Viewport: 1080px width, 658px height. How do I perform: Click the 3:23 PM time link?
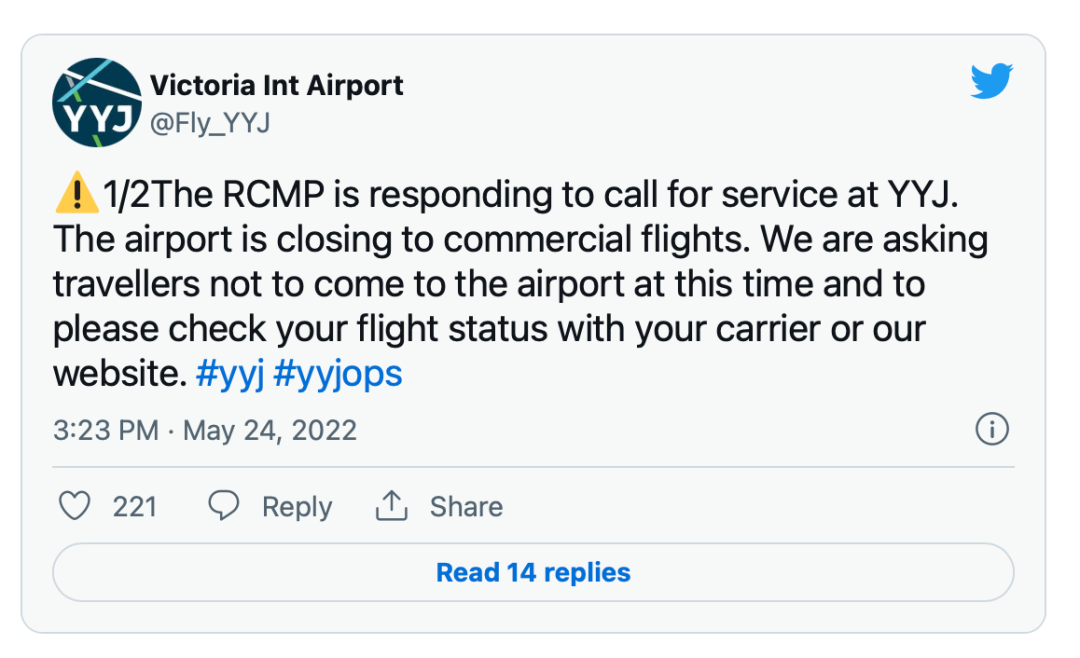[105, 430]
